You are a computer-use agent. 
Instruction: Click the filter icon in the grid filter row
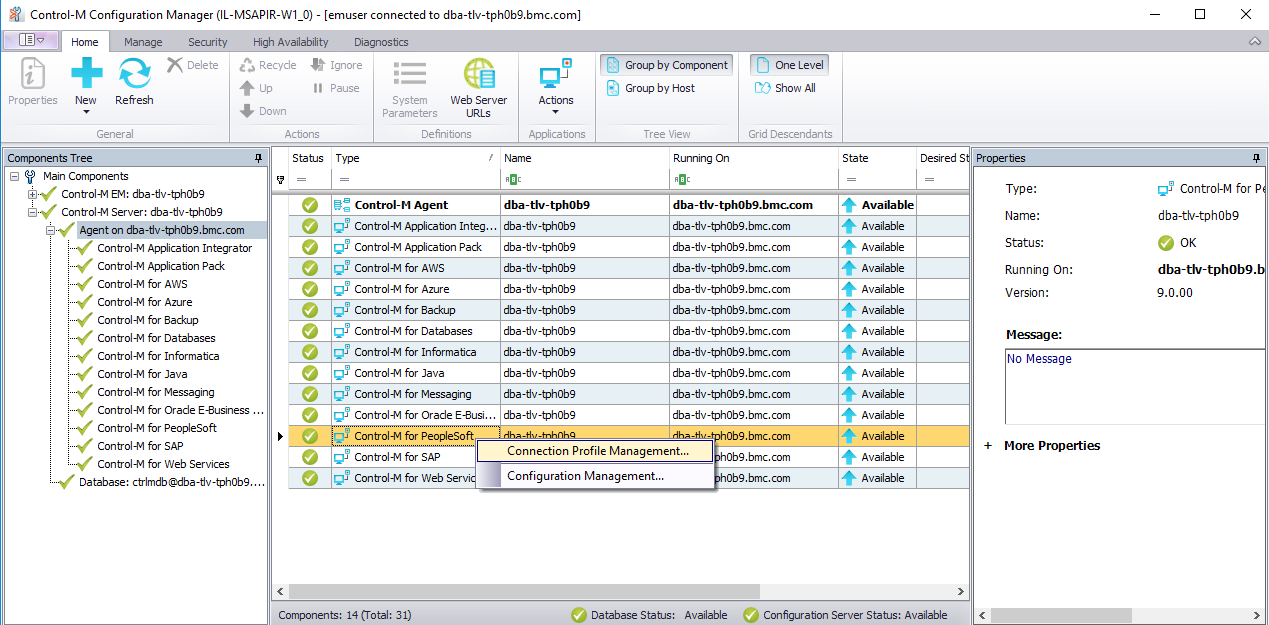[x=280, y=180]
